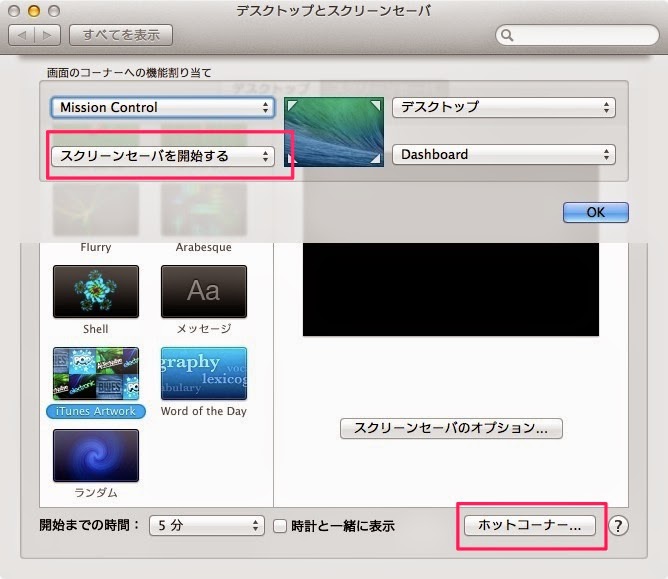Open the 開始までの時間 5 分 dropdown
The image size is (668, 579).
tap(207, 525)
